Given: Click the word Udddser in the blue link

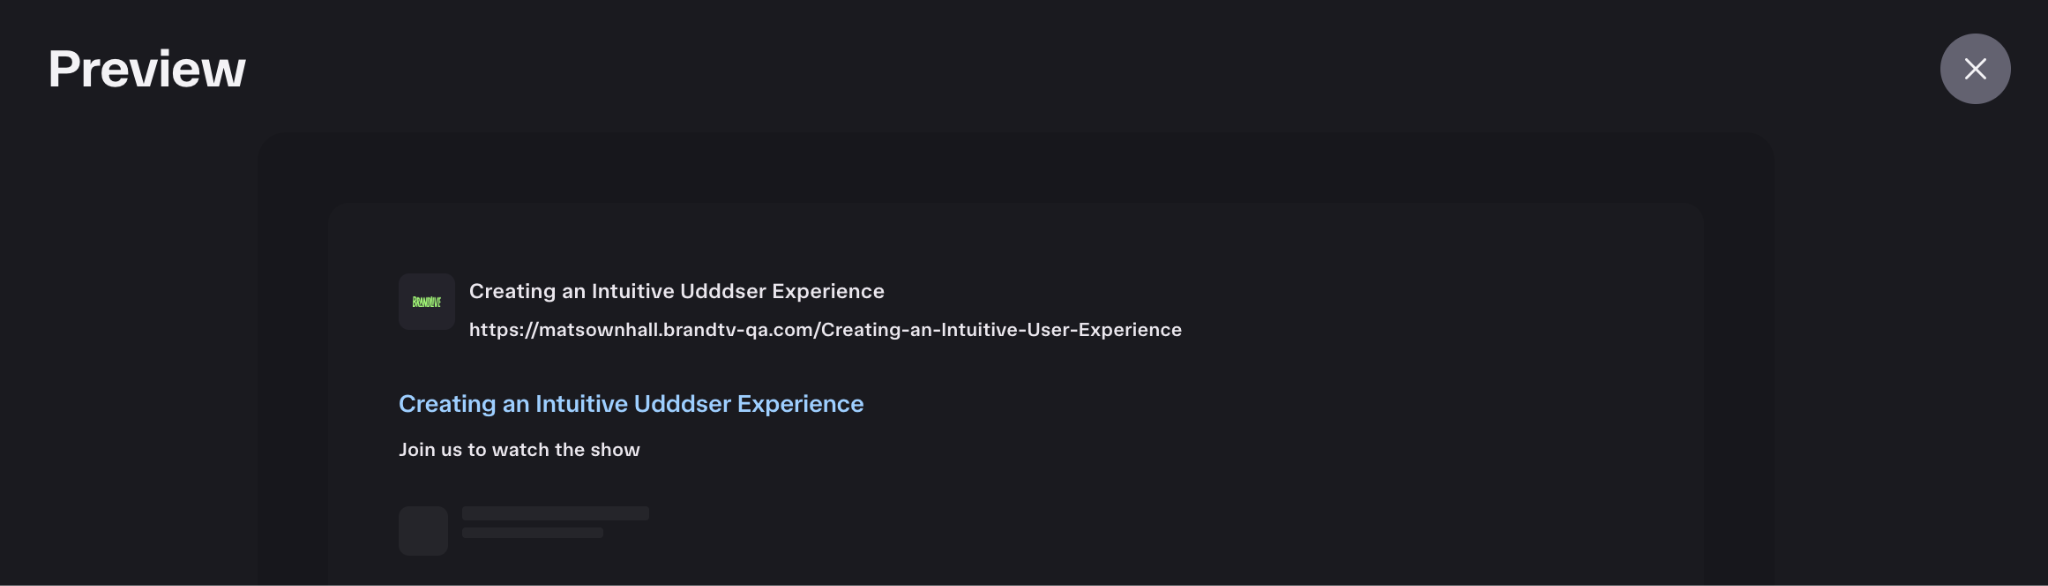Looking at the screenshot, I should pyautogui.click(x=683, y=404).
